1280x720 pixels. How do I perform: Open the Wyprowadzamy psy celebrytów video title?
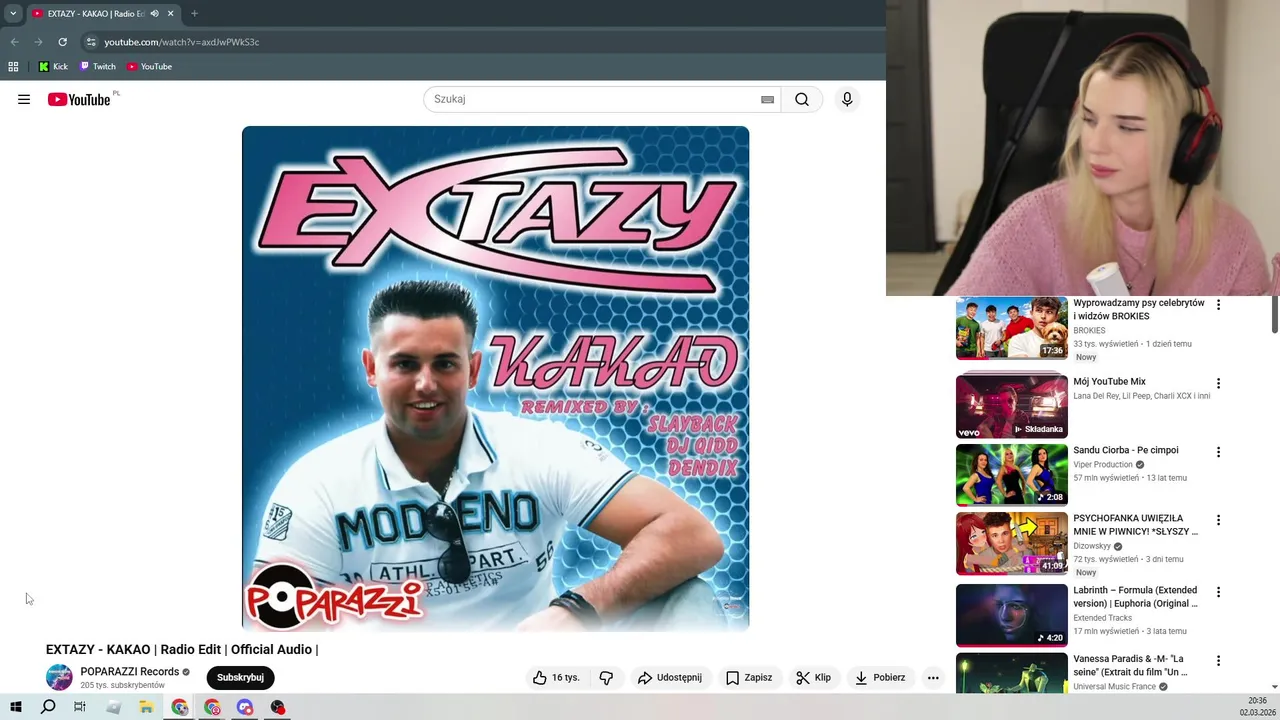(x=1139, y=309)
